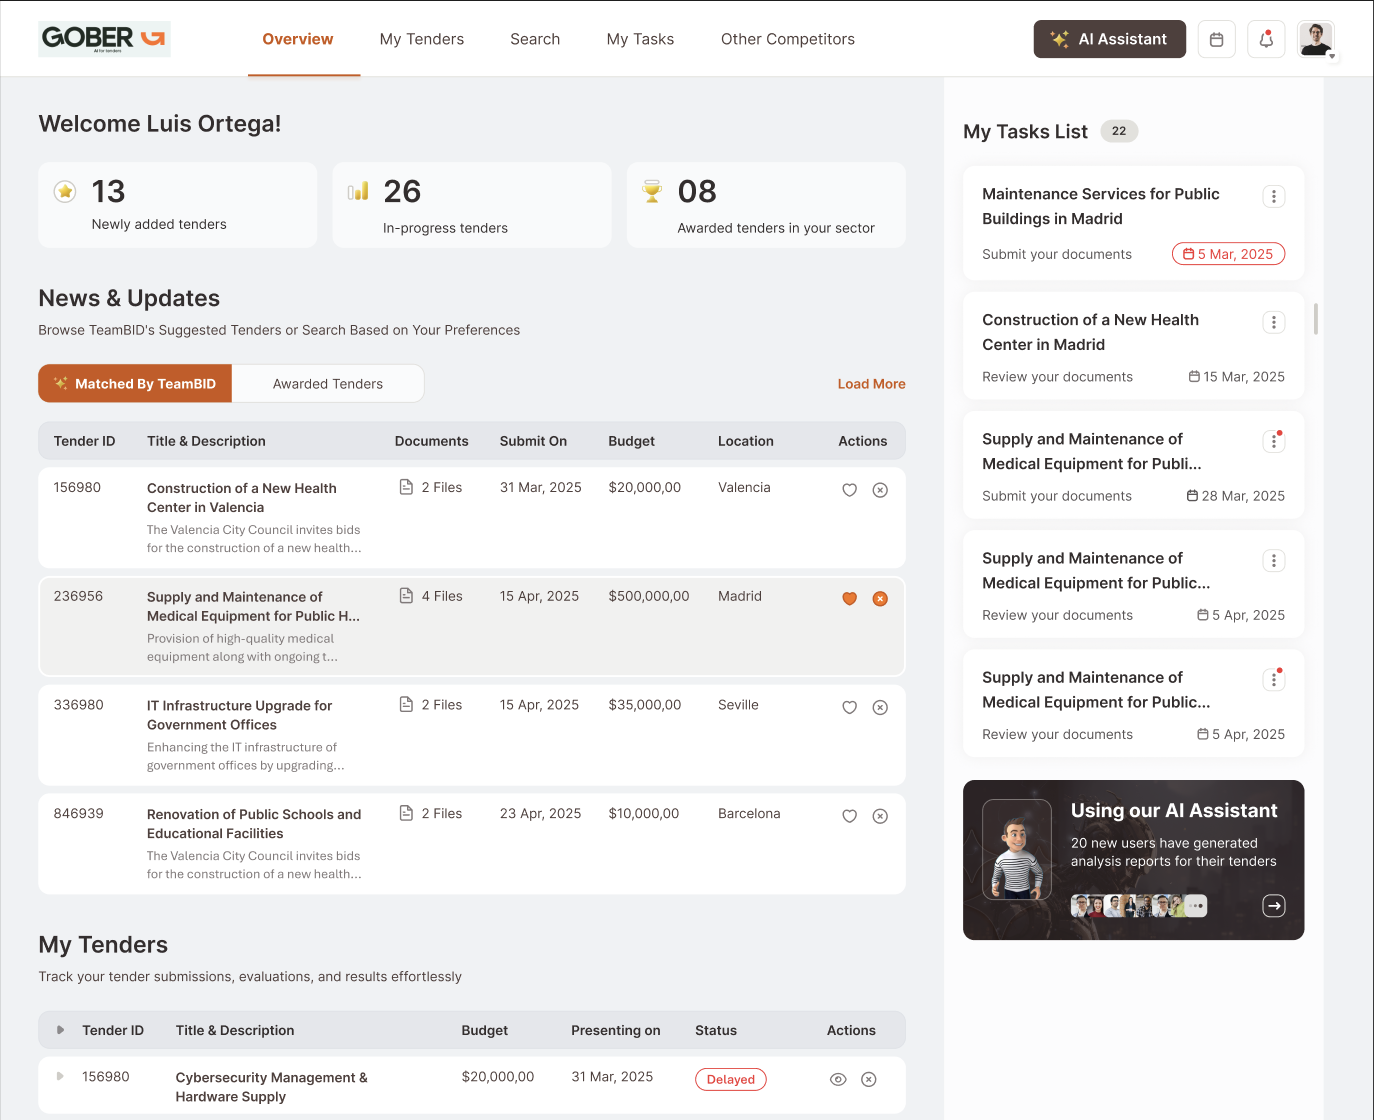Dismiss tender 336980 with x icon
The image size is (1374, 1120).
[880, 707]
